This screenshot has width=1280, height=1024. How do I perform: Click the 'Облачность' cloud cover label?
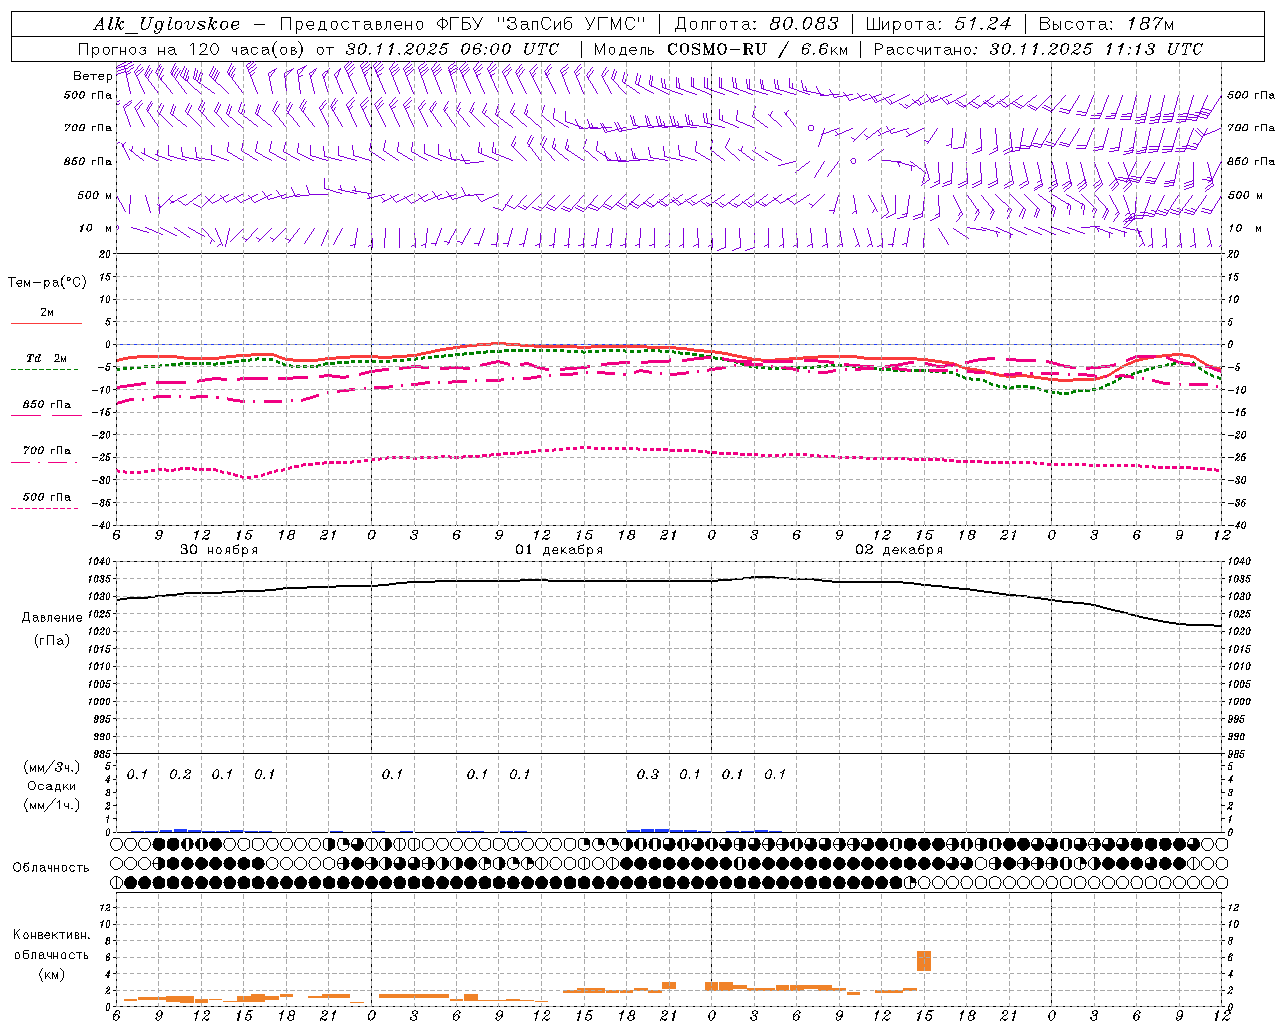51,867
